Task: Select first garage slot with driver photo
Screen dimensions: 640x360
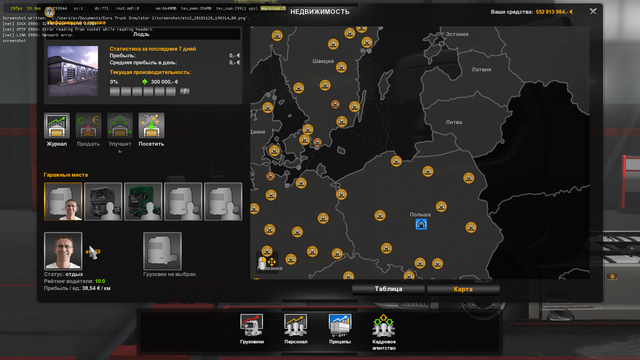Action: (63, 202)
